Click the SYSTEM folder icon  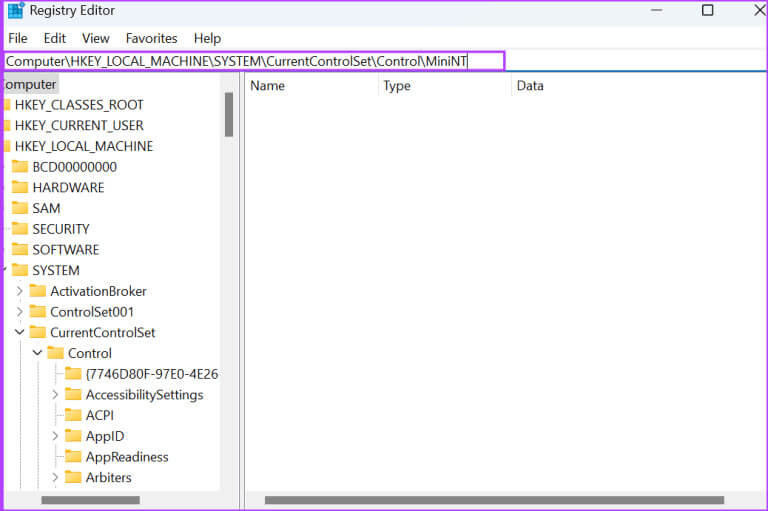pyautogui.click(x=20, y=270)
